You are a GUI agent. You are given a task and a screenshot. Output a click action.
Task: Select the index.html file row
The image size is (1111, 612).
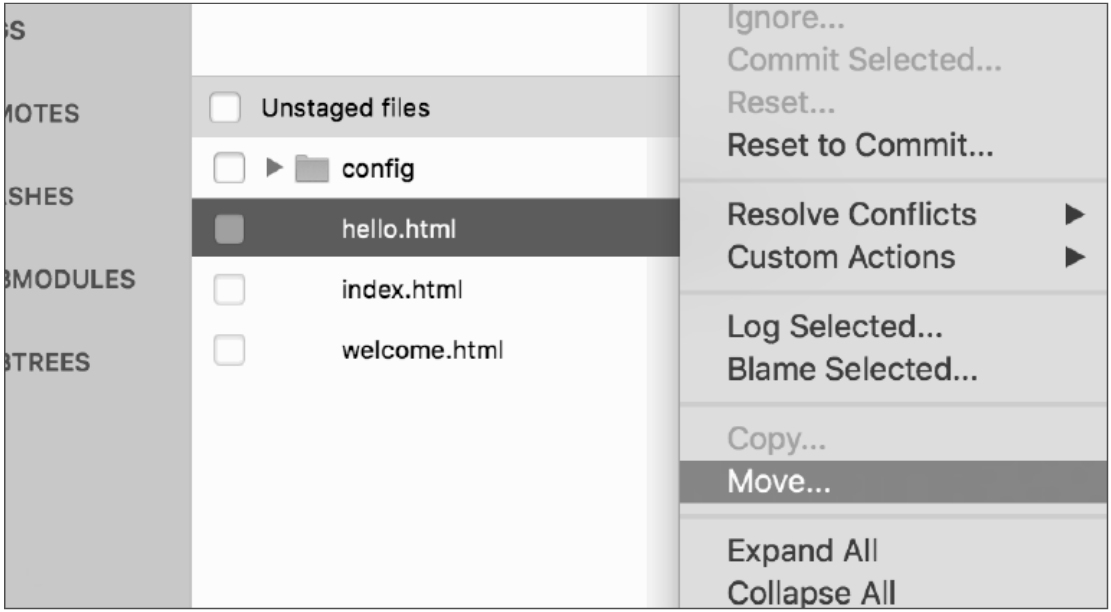coord(401,290)
